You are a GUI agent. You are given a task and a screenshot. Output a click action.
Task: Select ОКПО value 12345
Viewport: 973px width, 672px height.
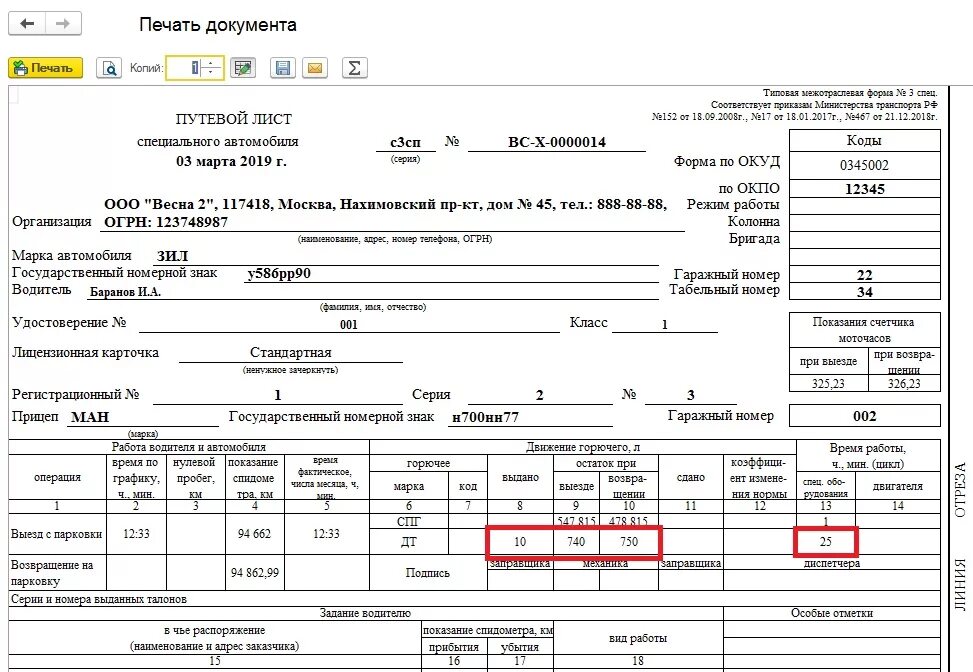tap(864, 189)
